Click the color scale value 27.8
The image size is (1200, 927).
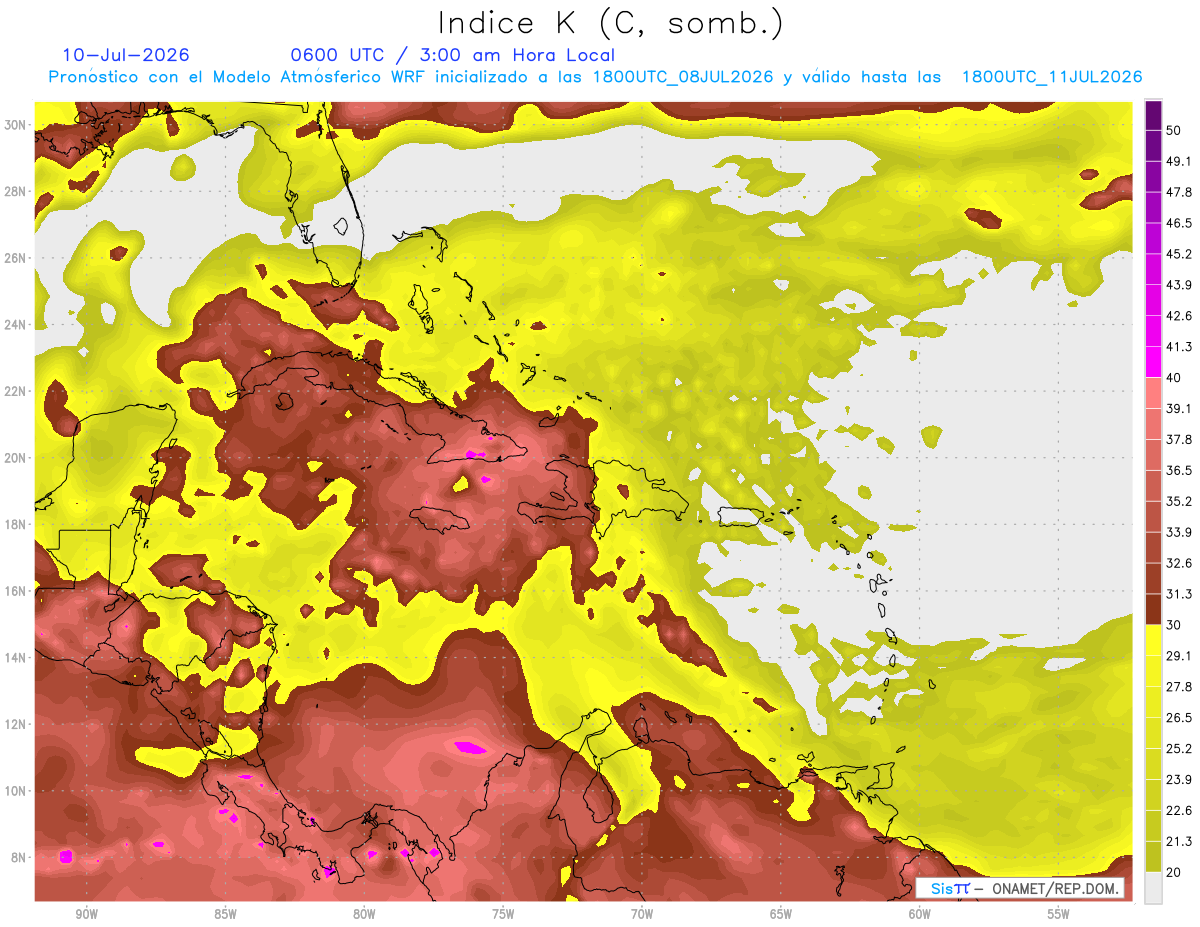[x=1180, y=687]
